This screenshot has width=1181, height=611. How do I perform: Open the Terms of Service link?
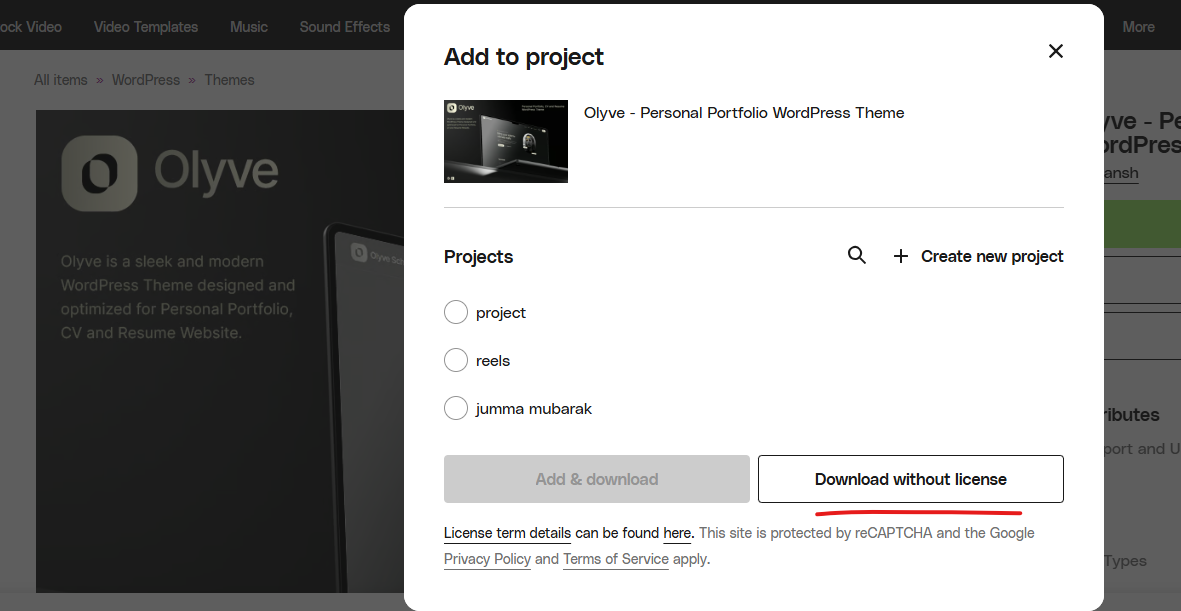615,559
